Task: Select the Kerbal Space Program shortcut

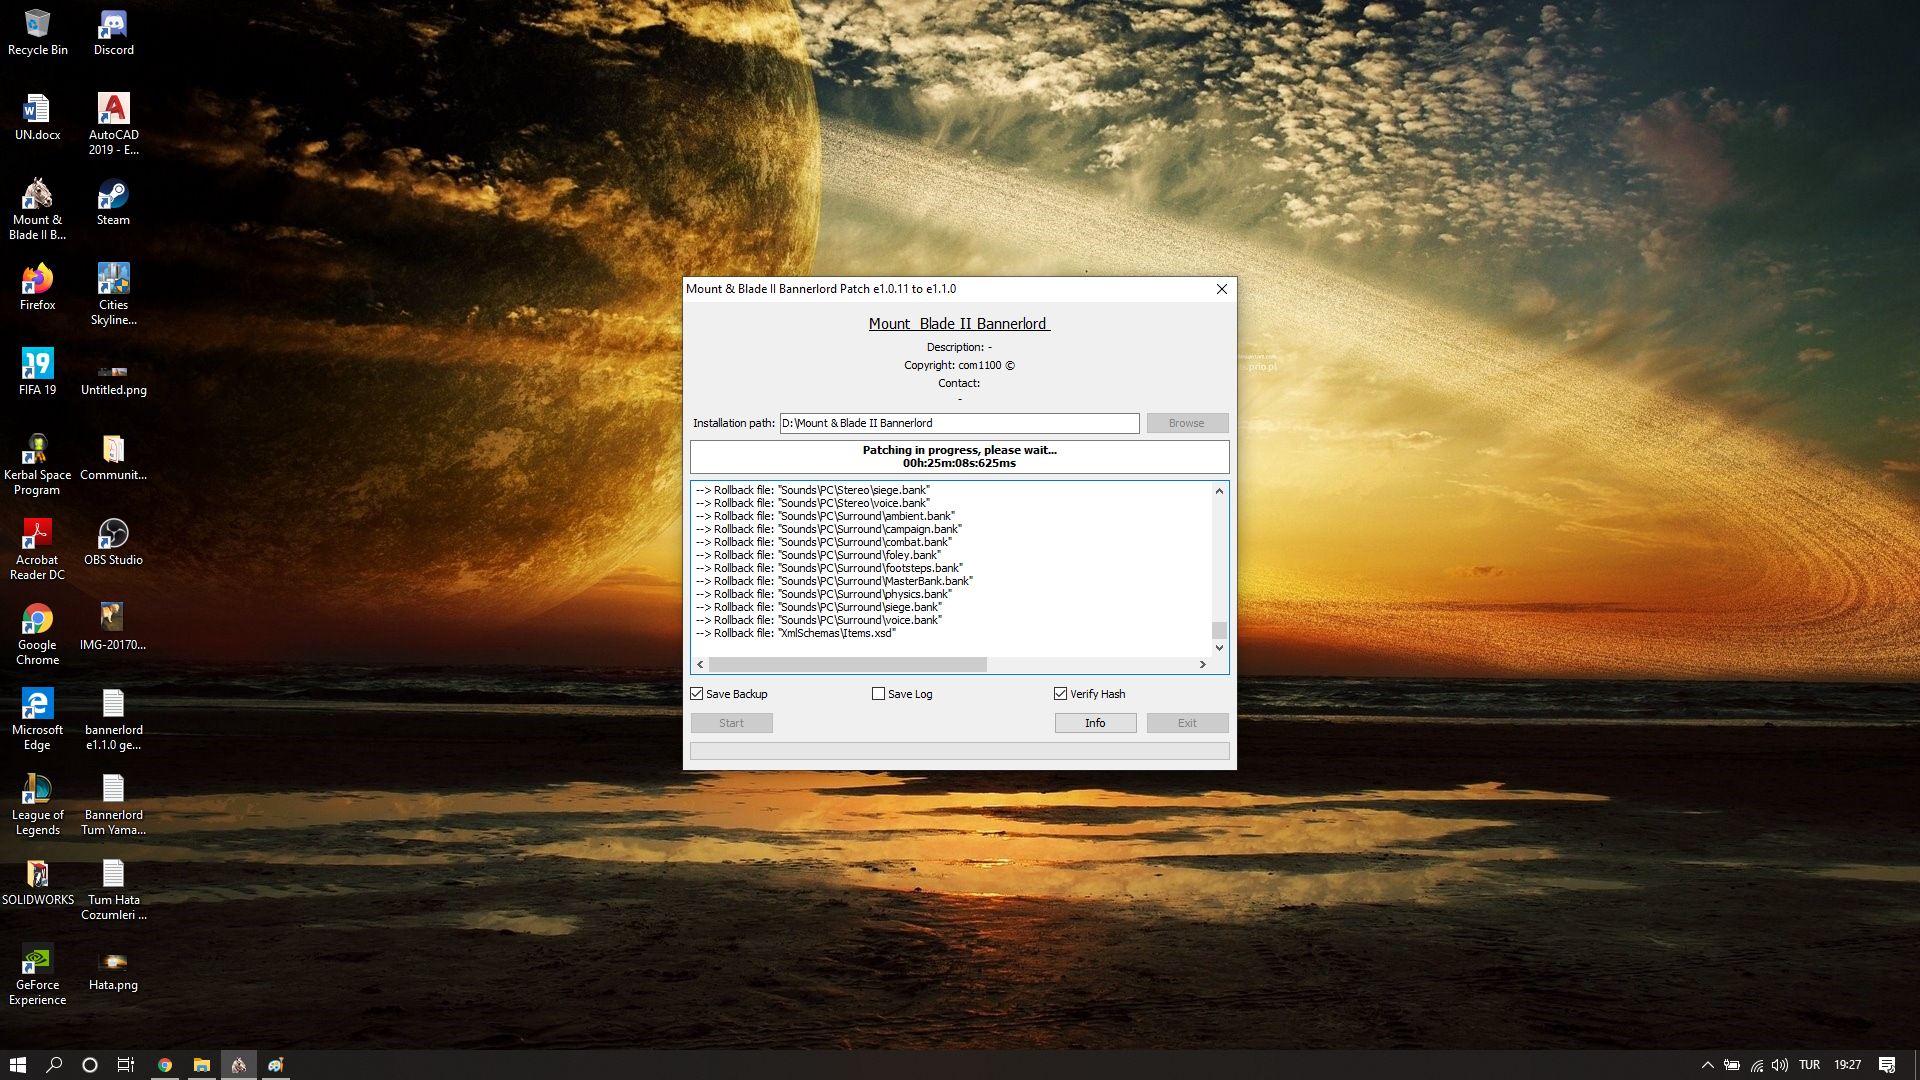Action: (x=38, y=464)
